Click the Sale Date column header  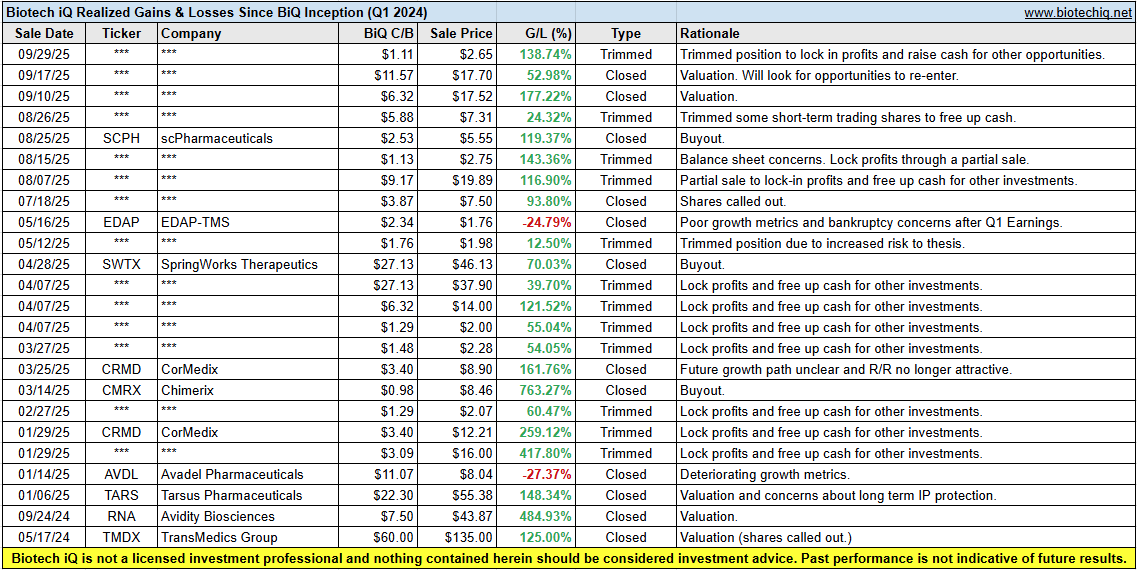41,33
